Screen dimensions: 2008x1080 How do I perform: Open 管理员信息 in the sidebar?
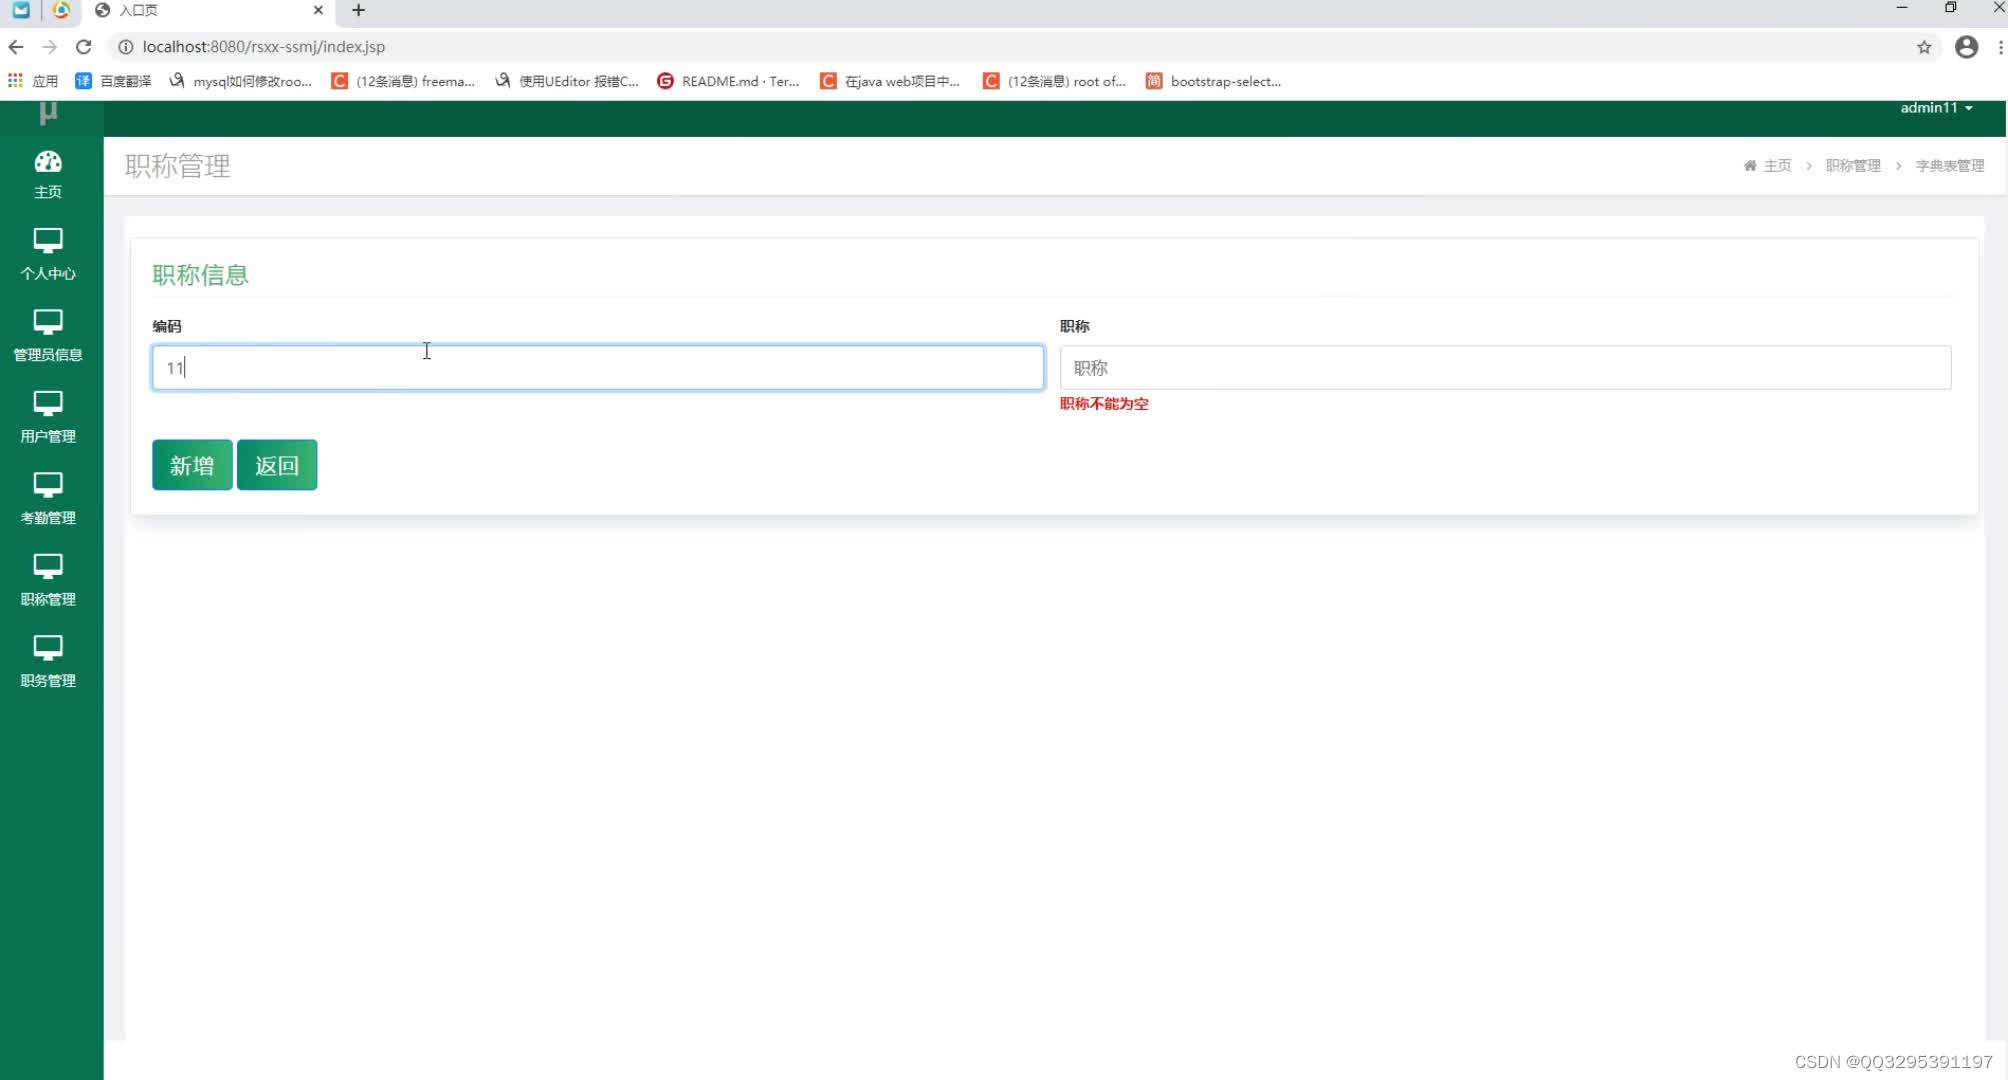48,335
